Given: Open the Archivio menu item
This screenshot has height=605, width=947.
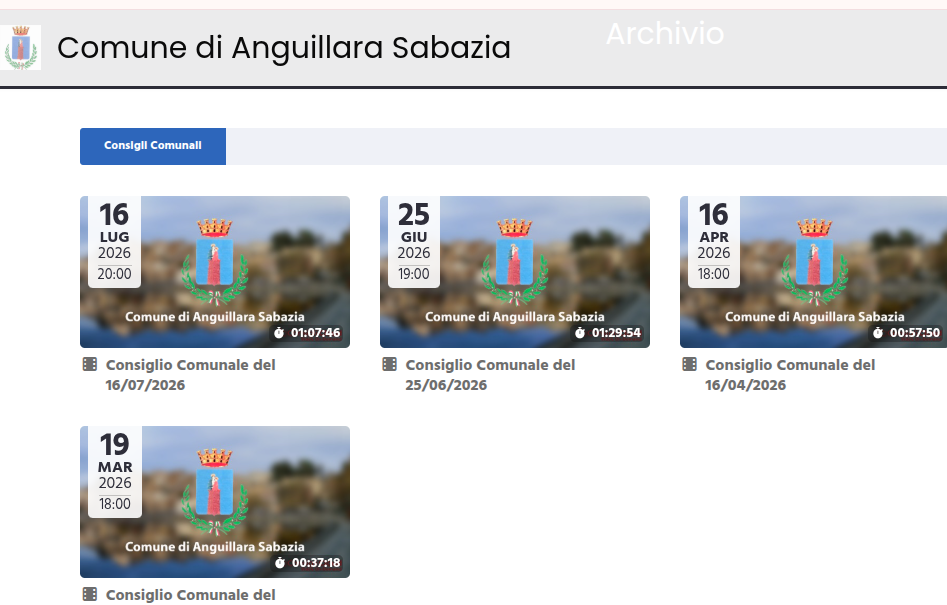Looking at the screenshot, I should [x=665, y=34].
